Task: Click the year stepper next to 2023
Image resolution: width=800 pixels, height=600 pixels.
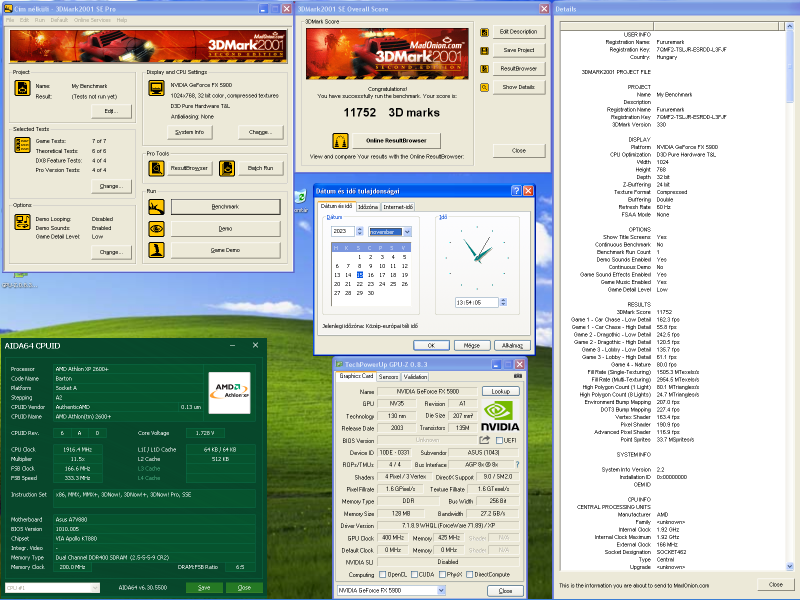Action: 360,231
